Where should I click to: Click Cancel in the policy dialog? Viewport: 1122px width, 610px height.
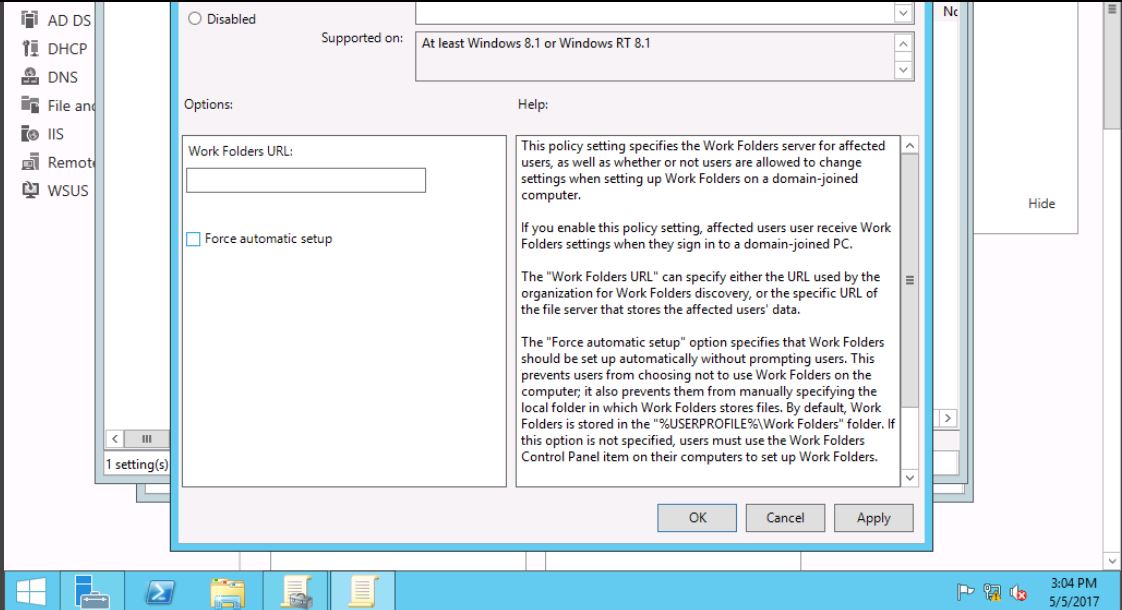pos(785,517)
